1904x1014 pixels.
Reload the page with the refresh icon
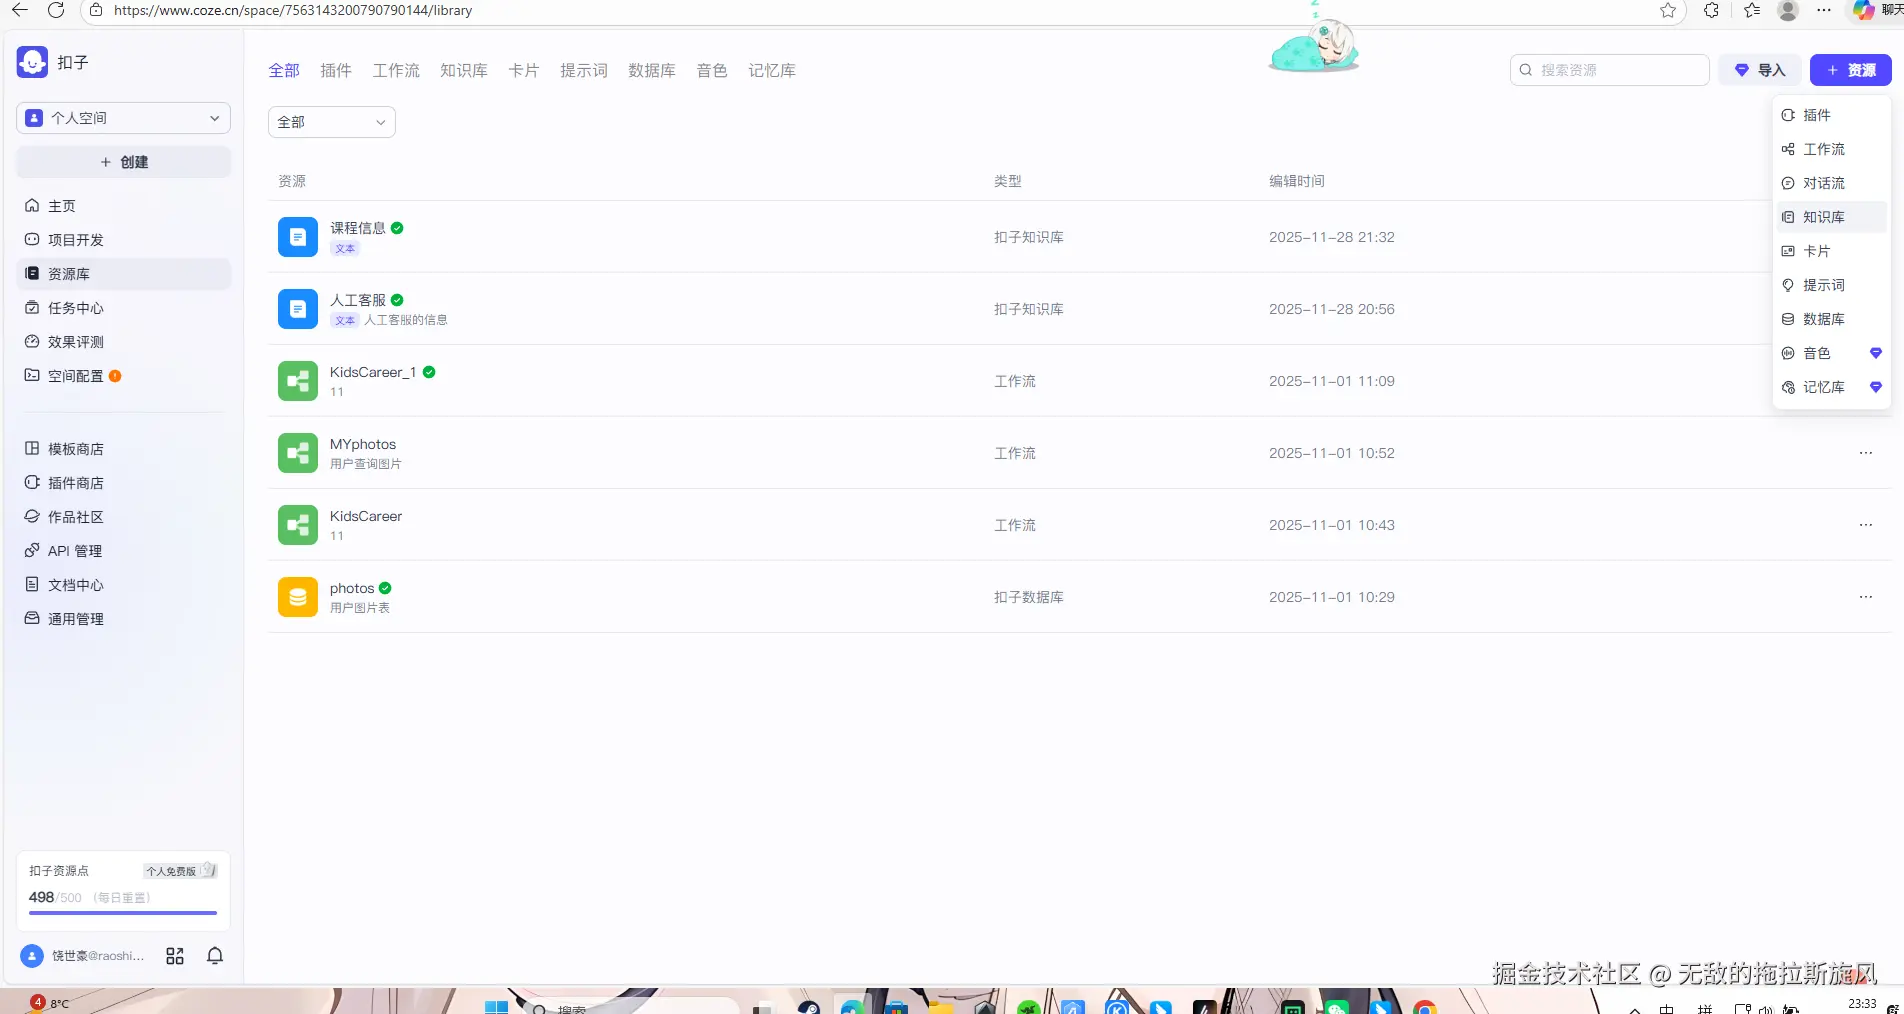tap(56, 10)
